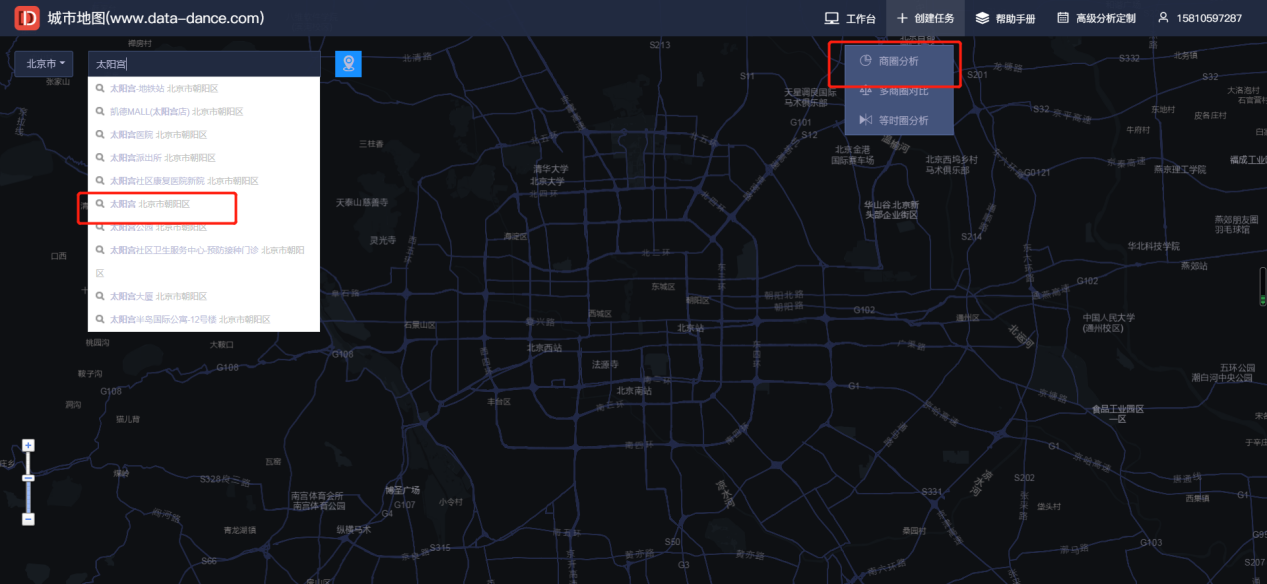Click the 工作台 monitor icon
Screen dimensions: 1267x584
point(831,18)
